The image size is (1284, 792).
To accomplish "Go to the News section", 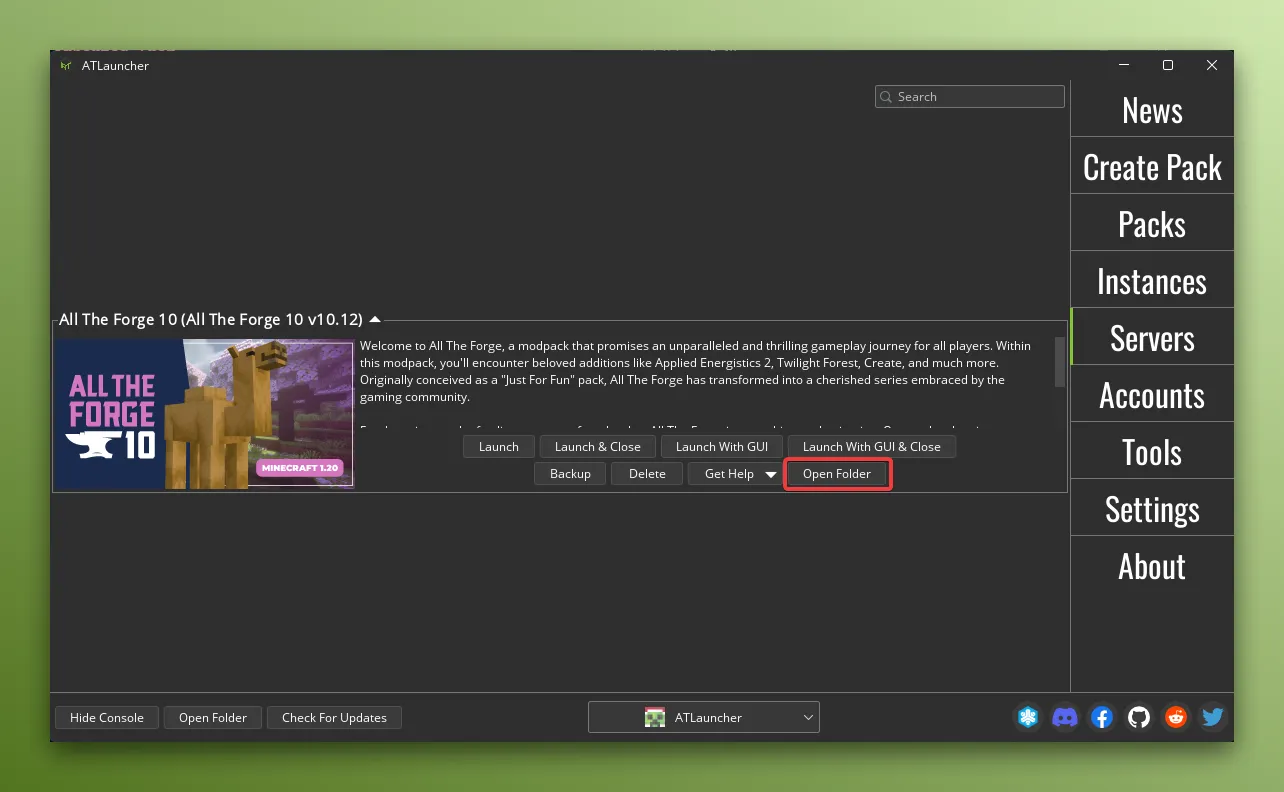I will (x=1151, y=109).
